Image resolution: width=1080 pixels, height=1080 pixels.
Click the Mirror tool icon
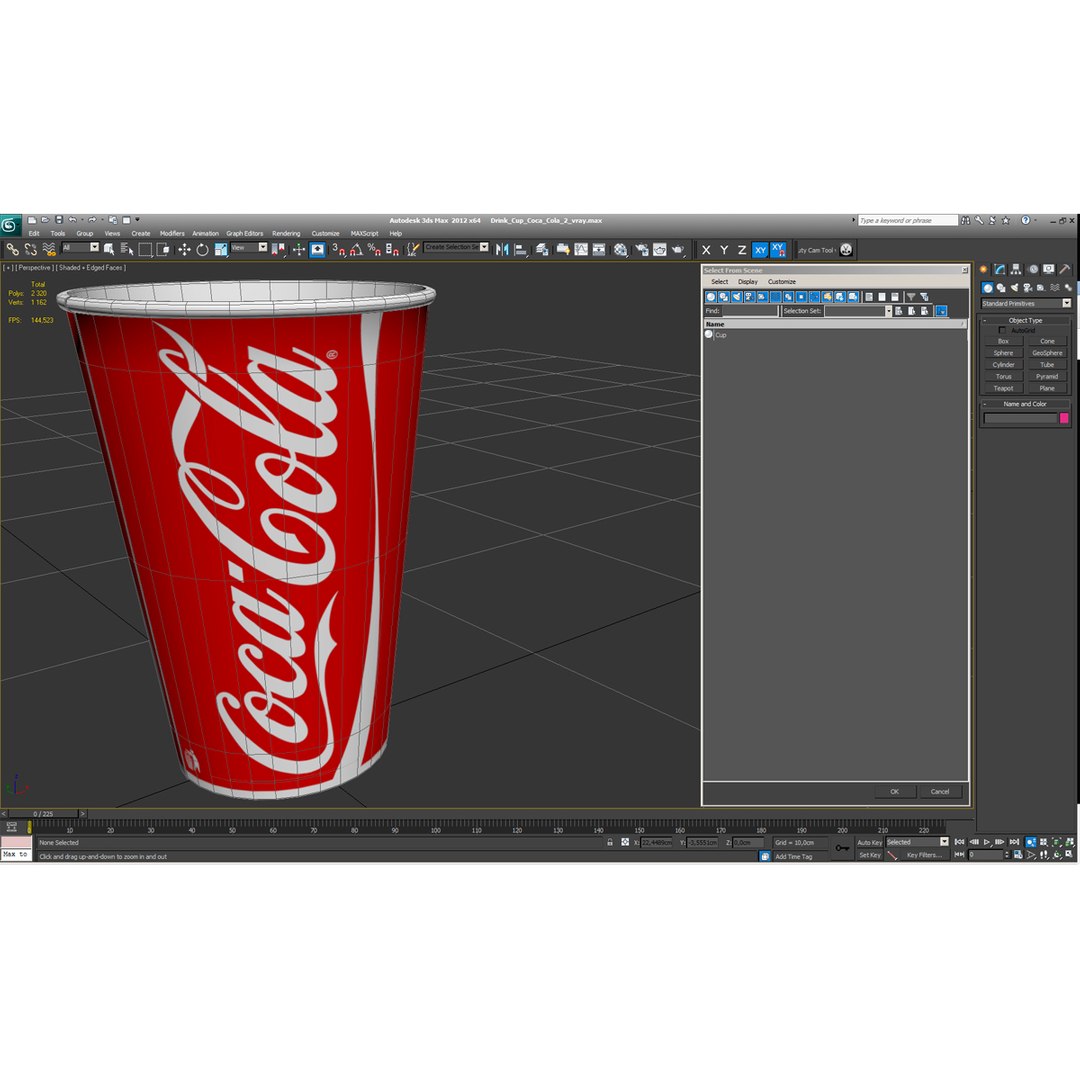502,249
